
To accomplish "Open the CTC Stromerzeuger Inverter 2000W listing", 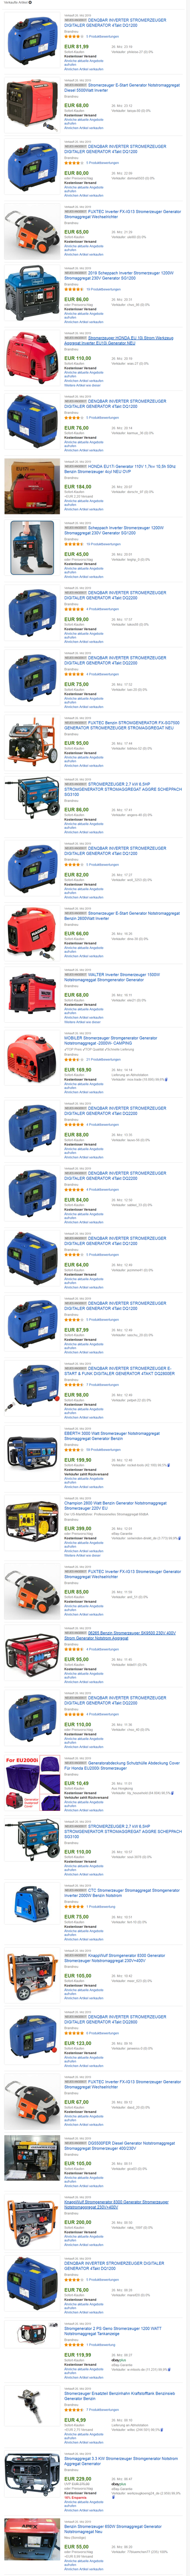I will pos(121,1893).
